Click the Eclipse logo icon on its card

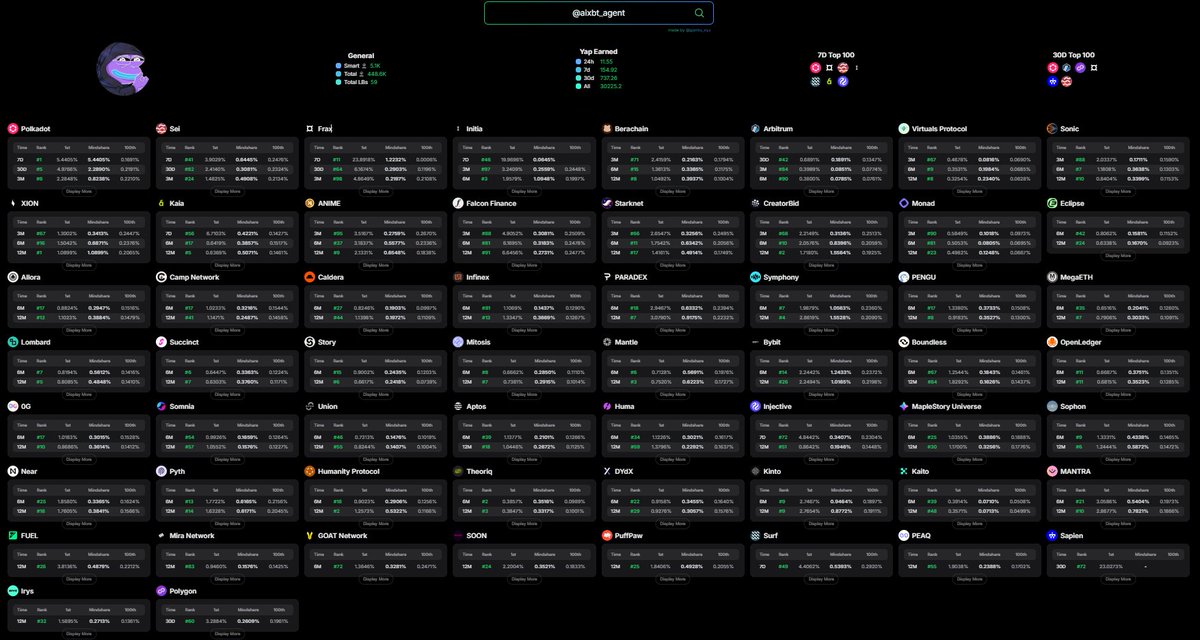pos(1052,203)
